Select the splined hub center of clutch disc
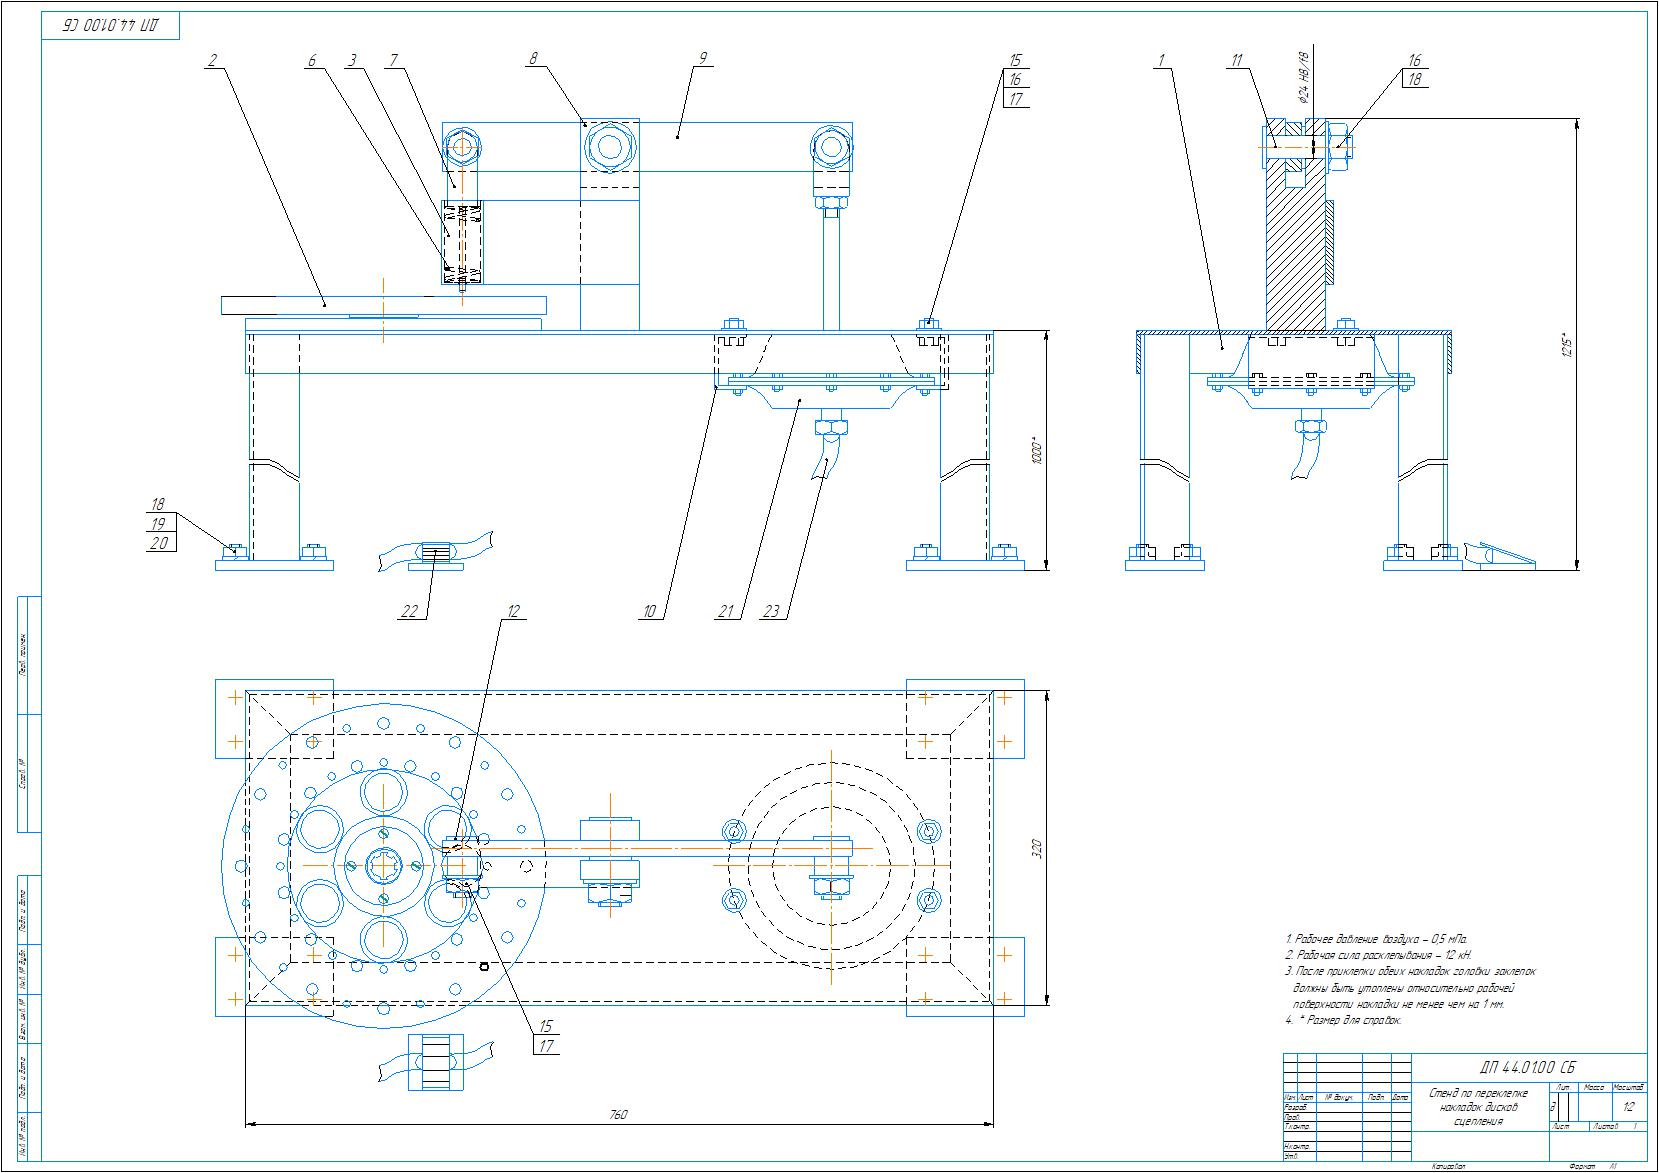Viewport: 1659px width, 1173px height. (384, 862)
